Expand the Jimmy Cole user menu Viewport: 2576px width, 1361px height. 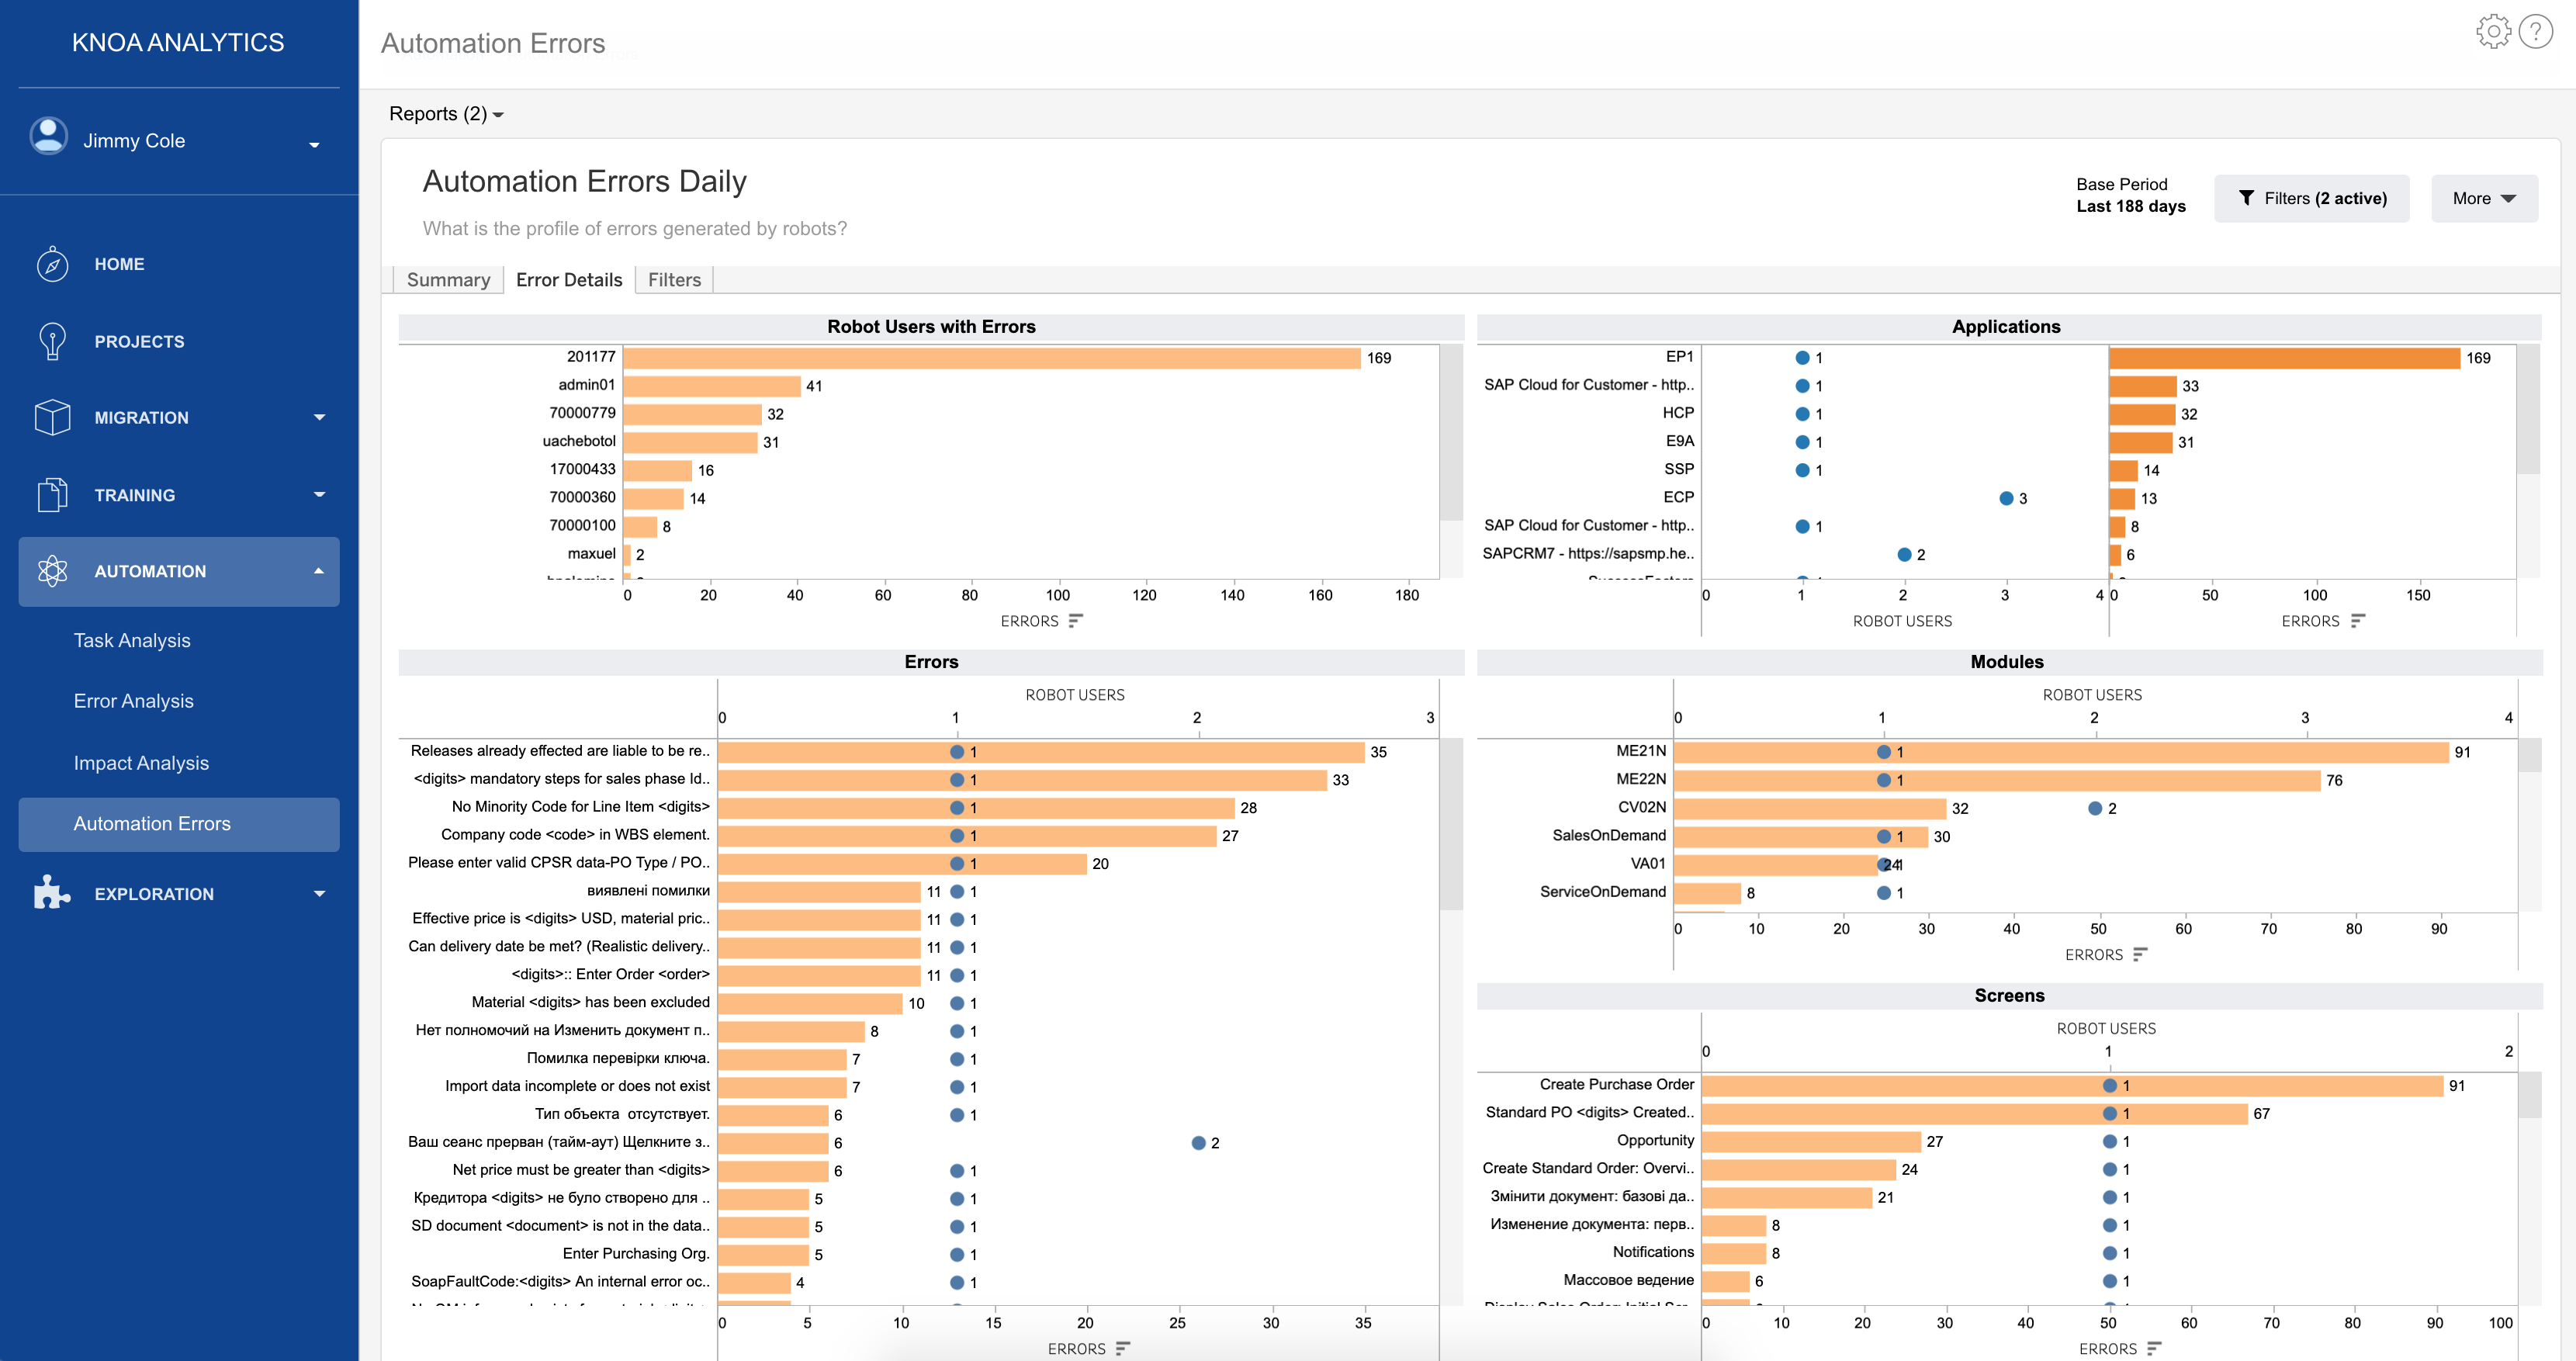[314, 145]
